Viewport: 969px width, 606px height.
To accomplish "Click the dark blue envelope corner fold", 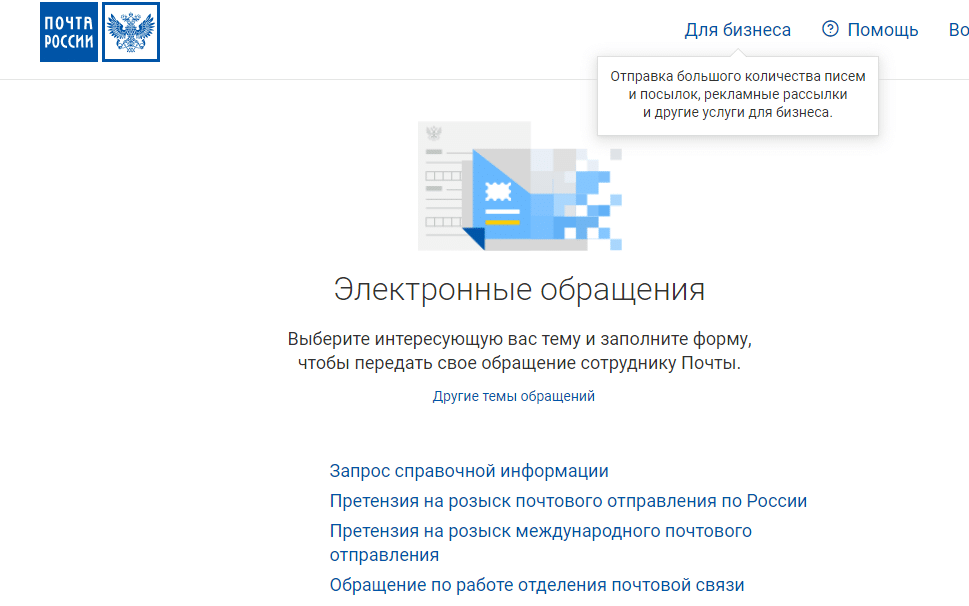I will 473,238.
